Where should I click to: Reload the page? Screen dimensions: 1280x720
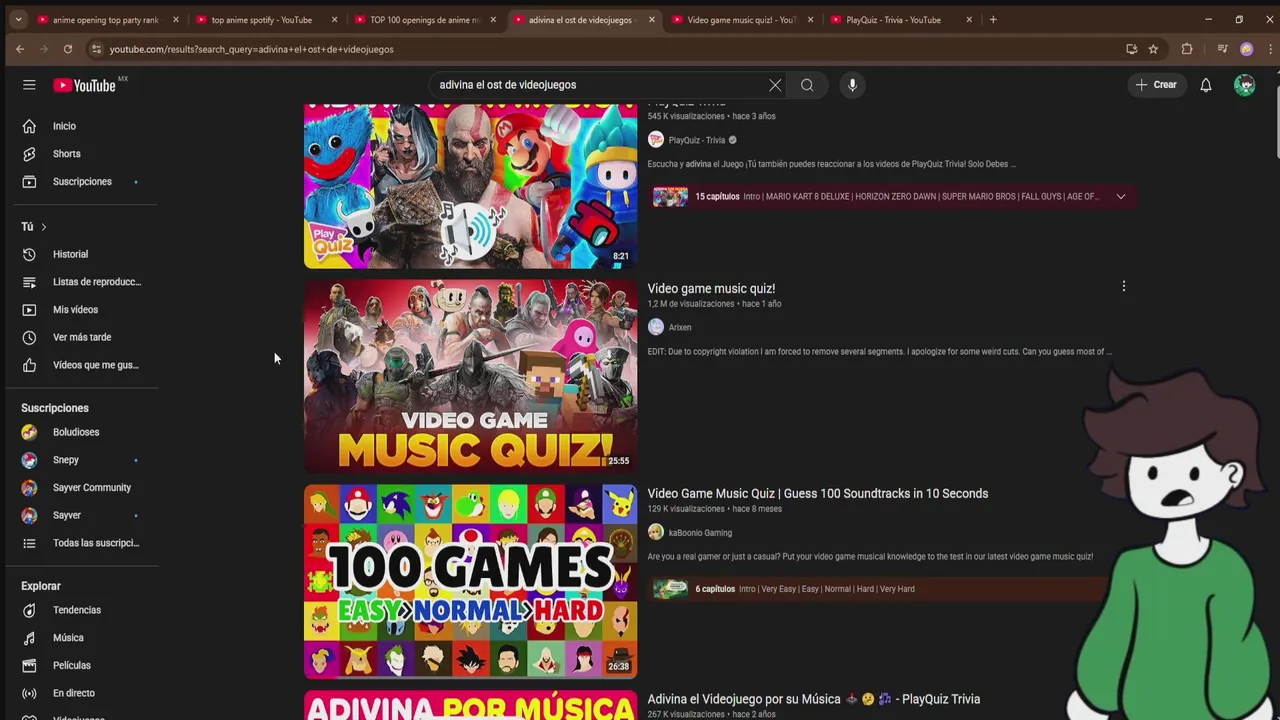pyautogui.click(x=68, y=49)
